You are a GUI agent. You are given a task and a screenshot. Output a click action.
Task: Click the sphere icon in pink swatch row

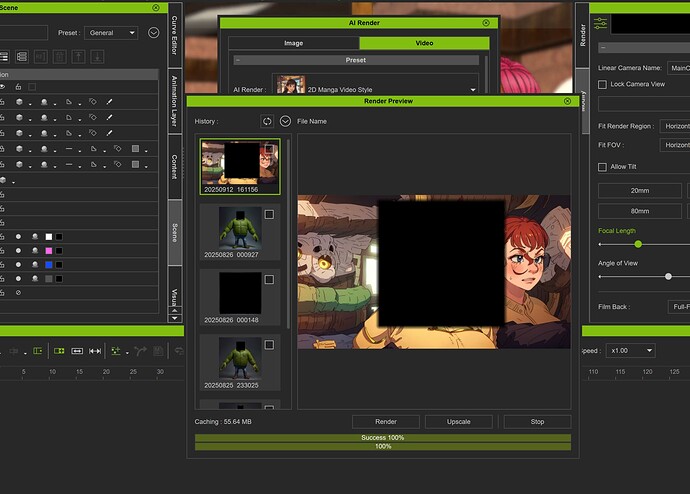point(35,251)
